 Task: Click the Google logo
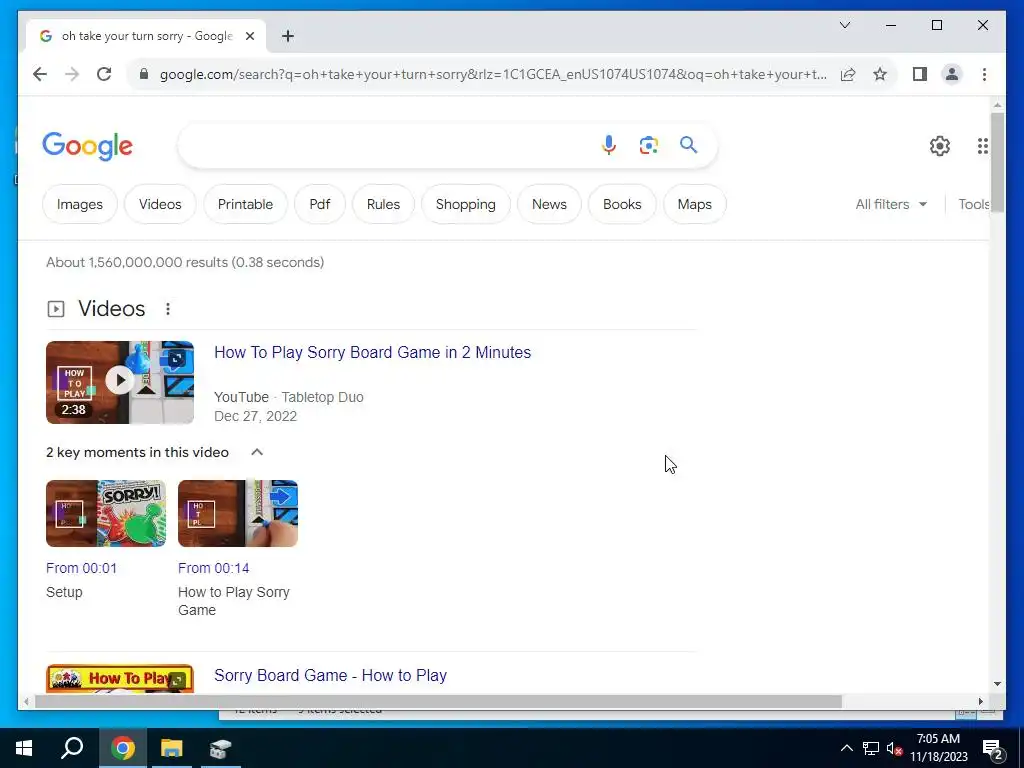point(88,146)
